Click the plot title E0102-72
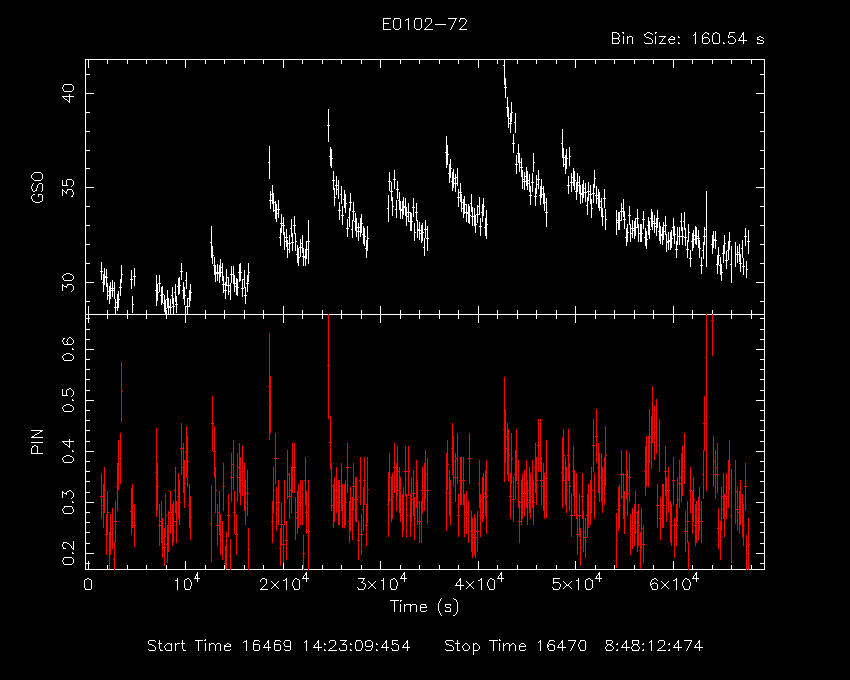Viewport: 850px width, 680px height. point(424,24)
